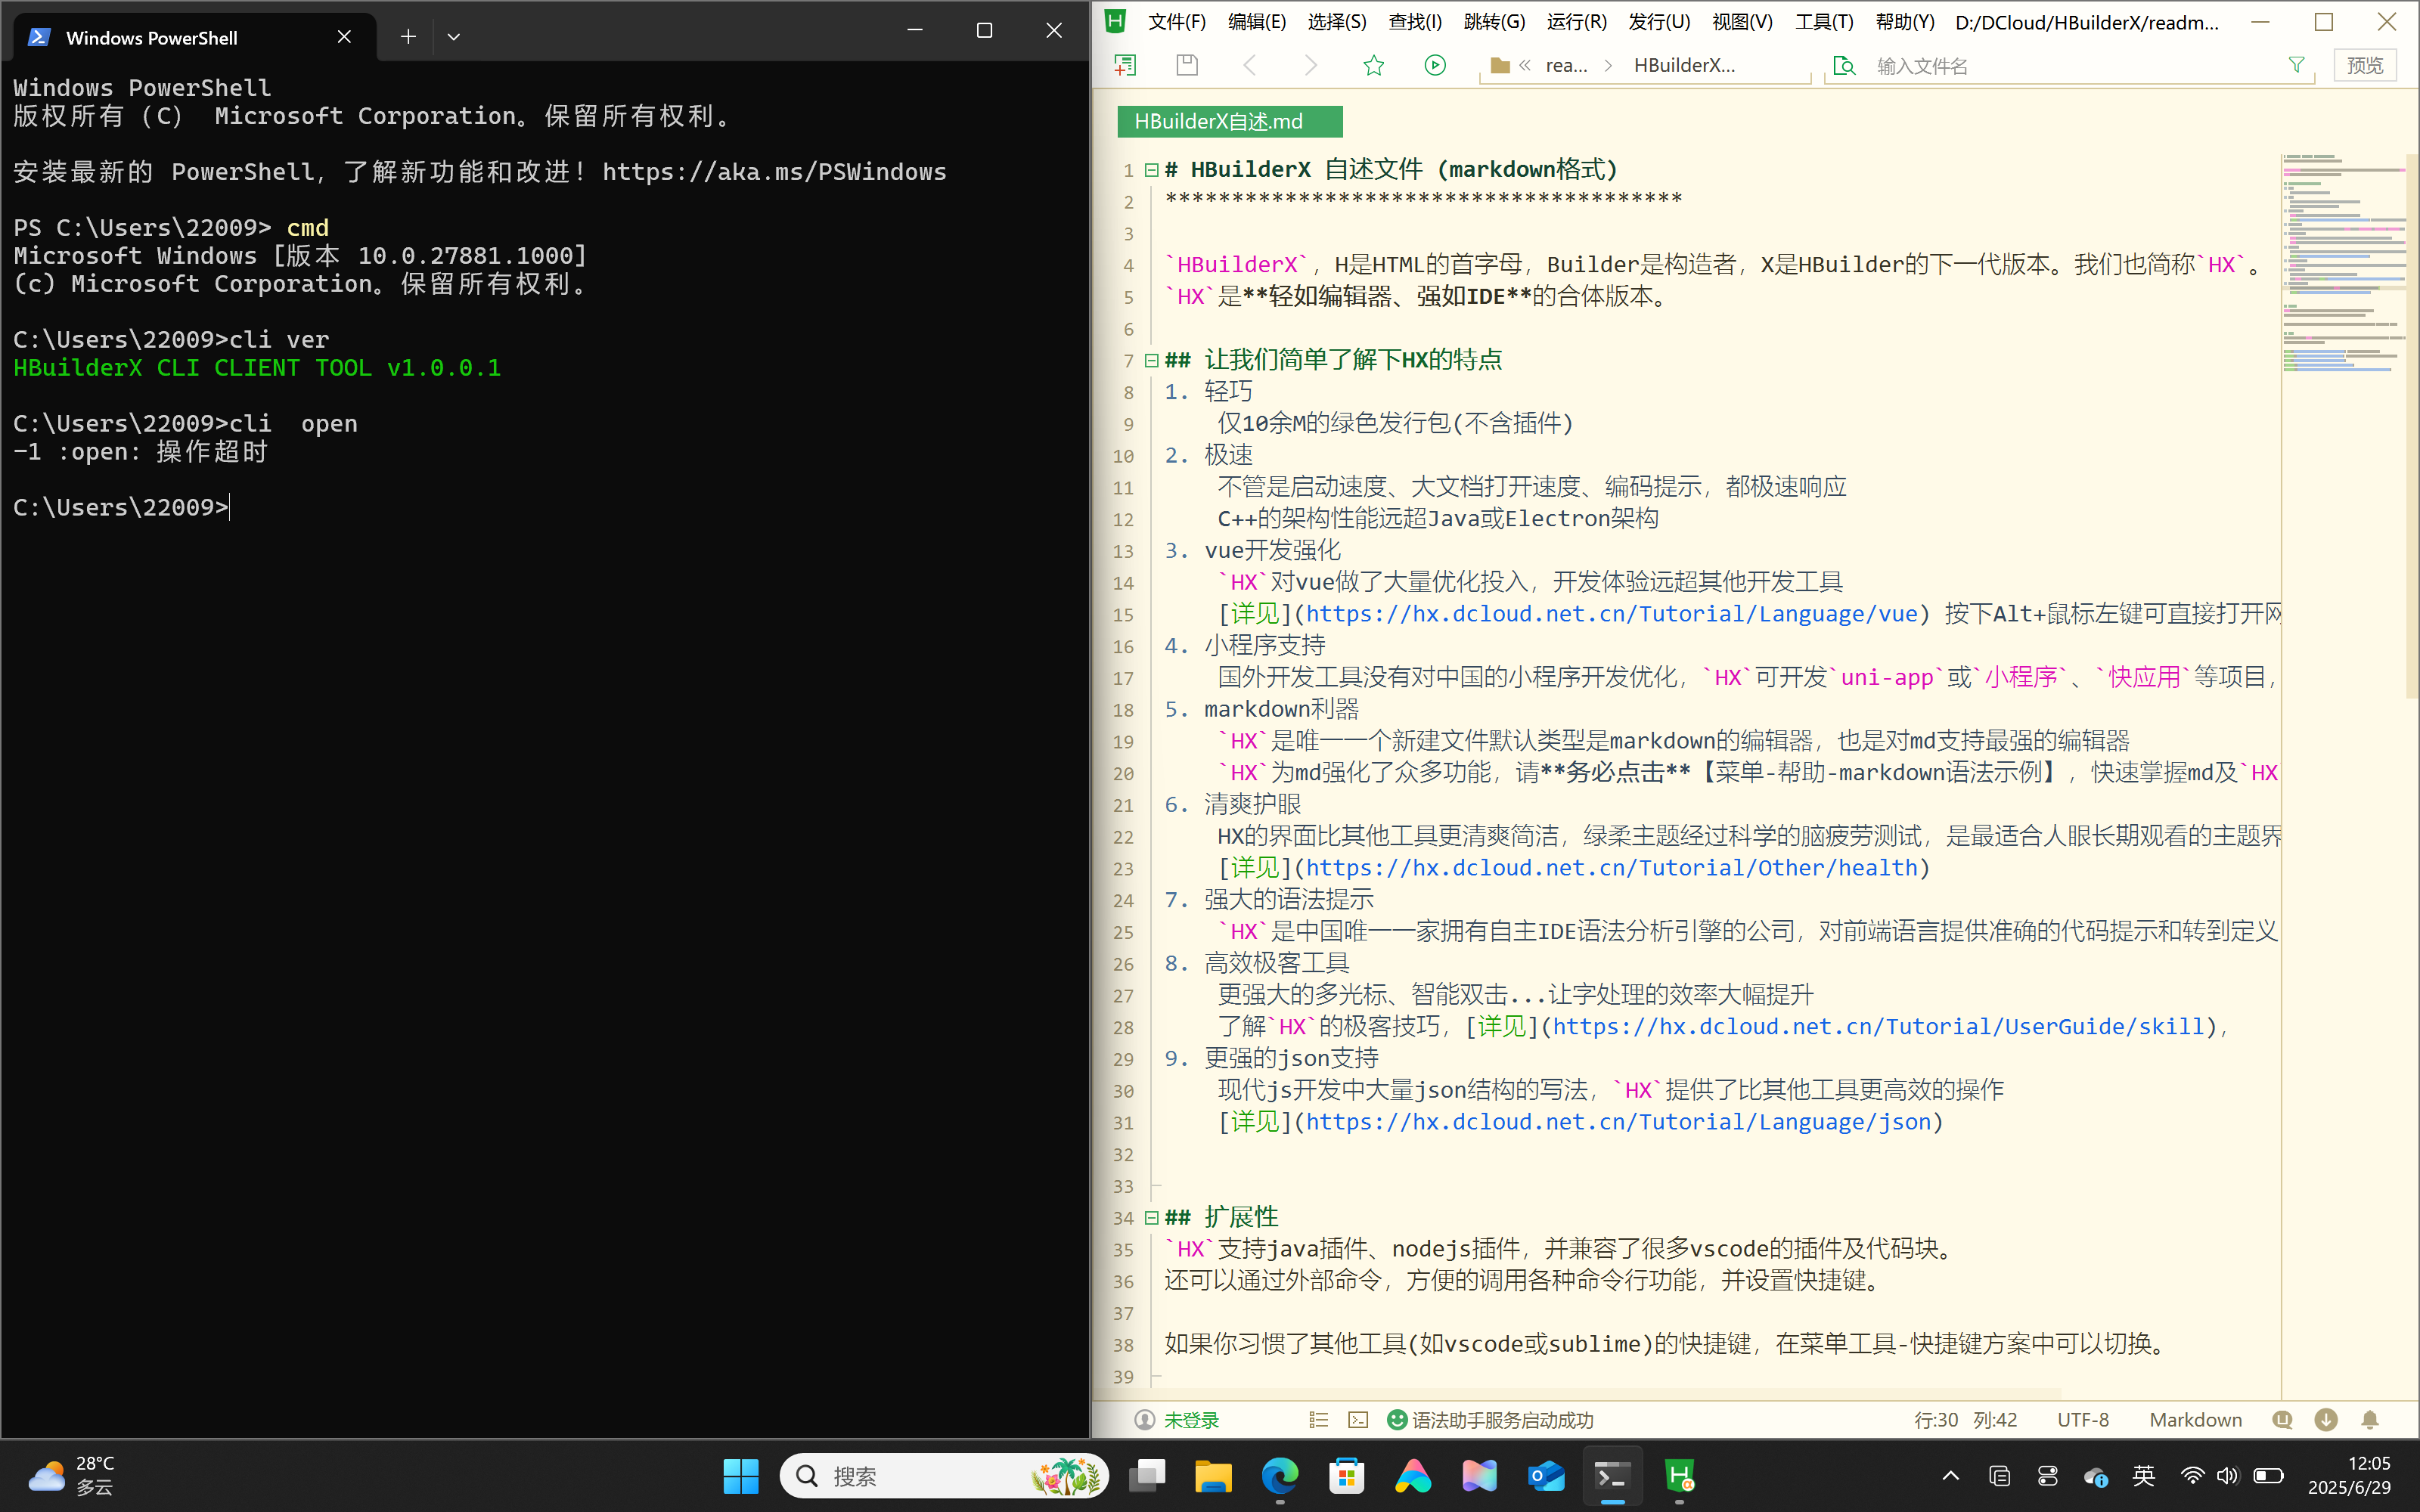
Task: Click the green run play icon
Action: click(1435, 65)
